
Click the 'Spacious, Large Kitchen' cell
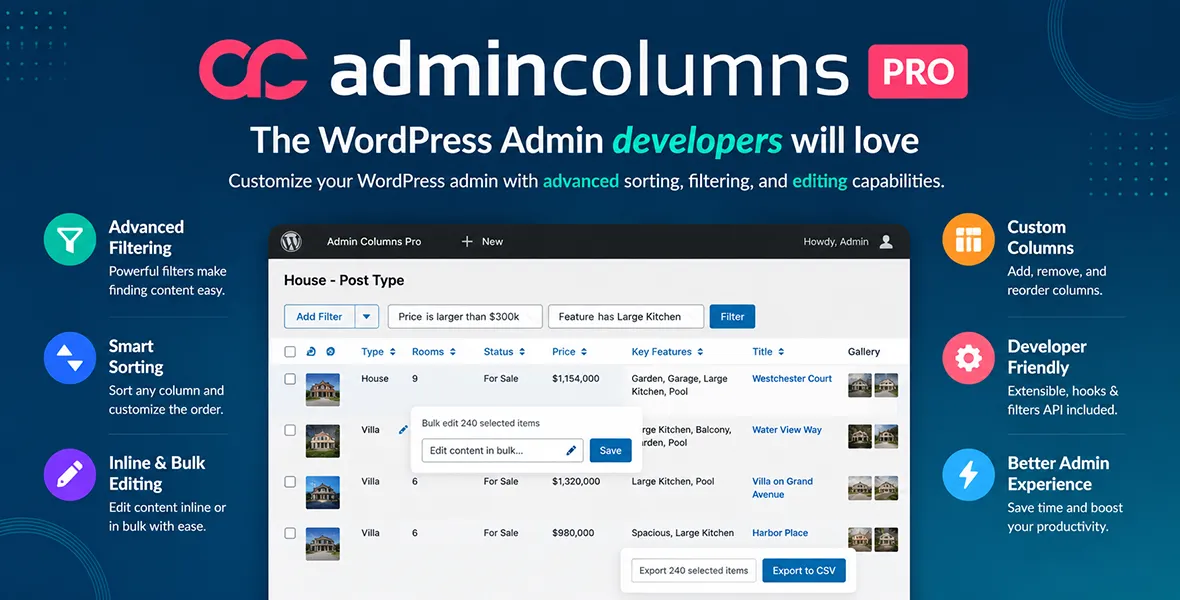point(683,533)
